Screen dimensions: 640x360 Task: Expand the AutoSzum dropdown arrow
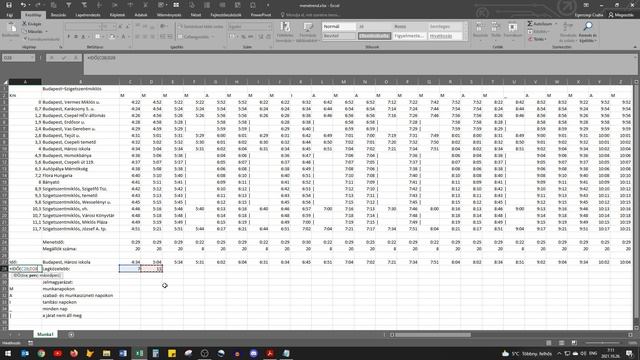point(556,24)
